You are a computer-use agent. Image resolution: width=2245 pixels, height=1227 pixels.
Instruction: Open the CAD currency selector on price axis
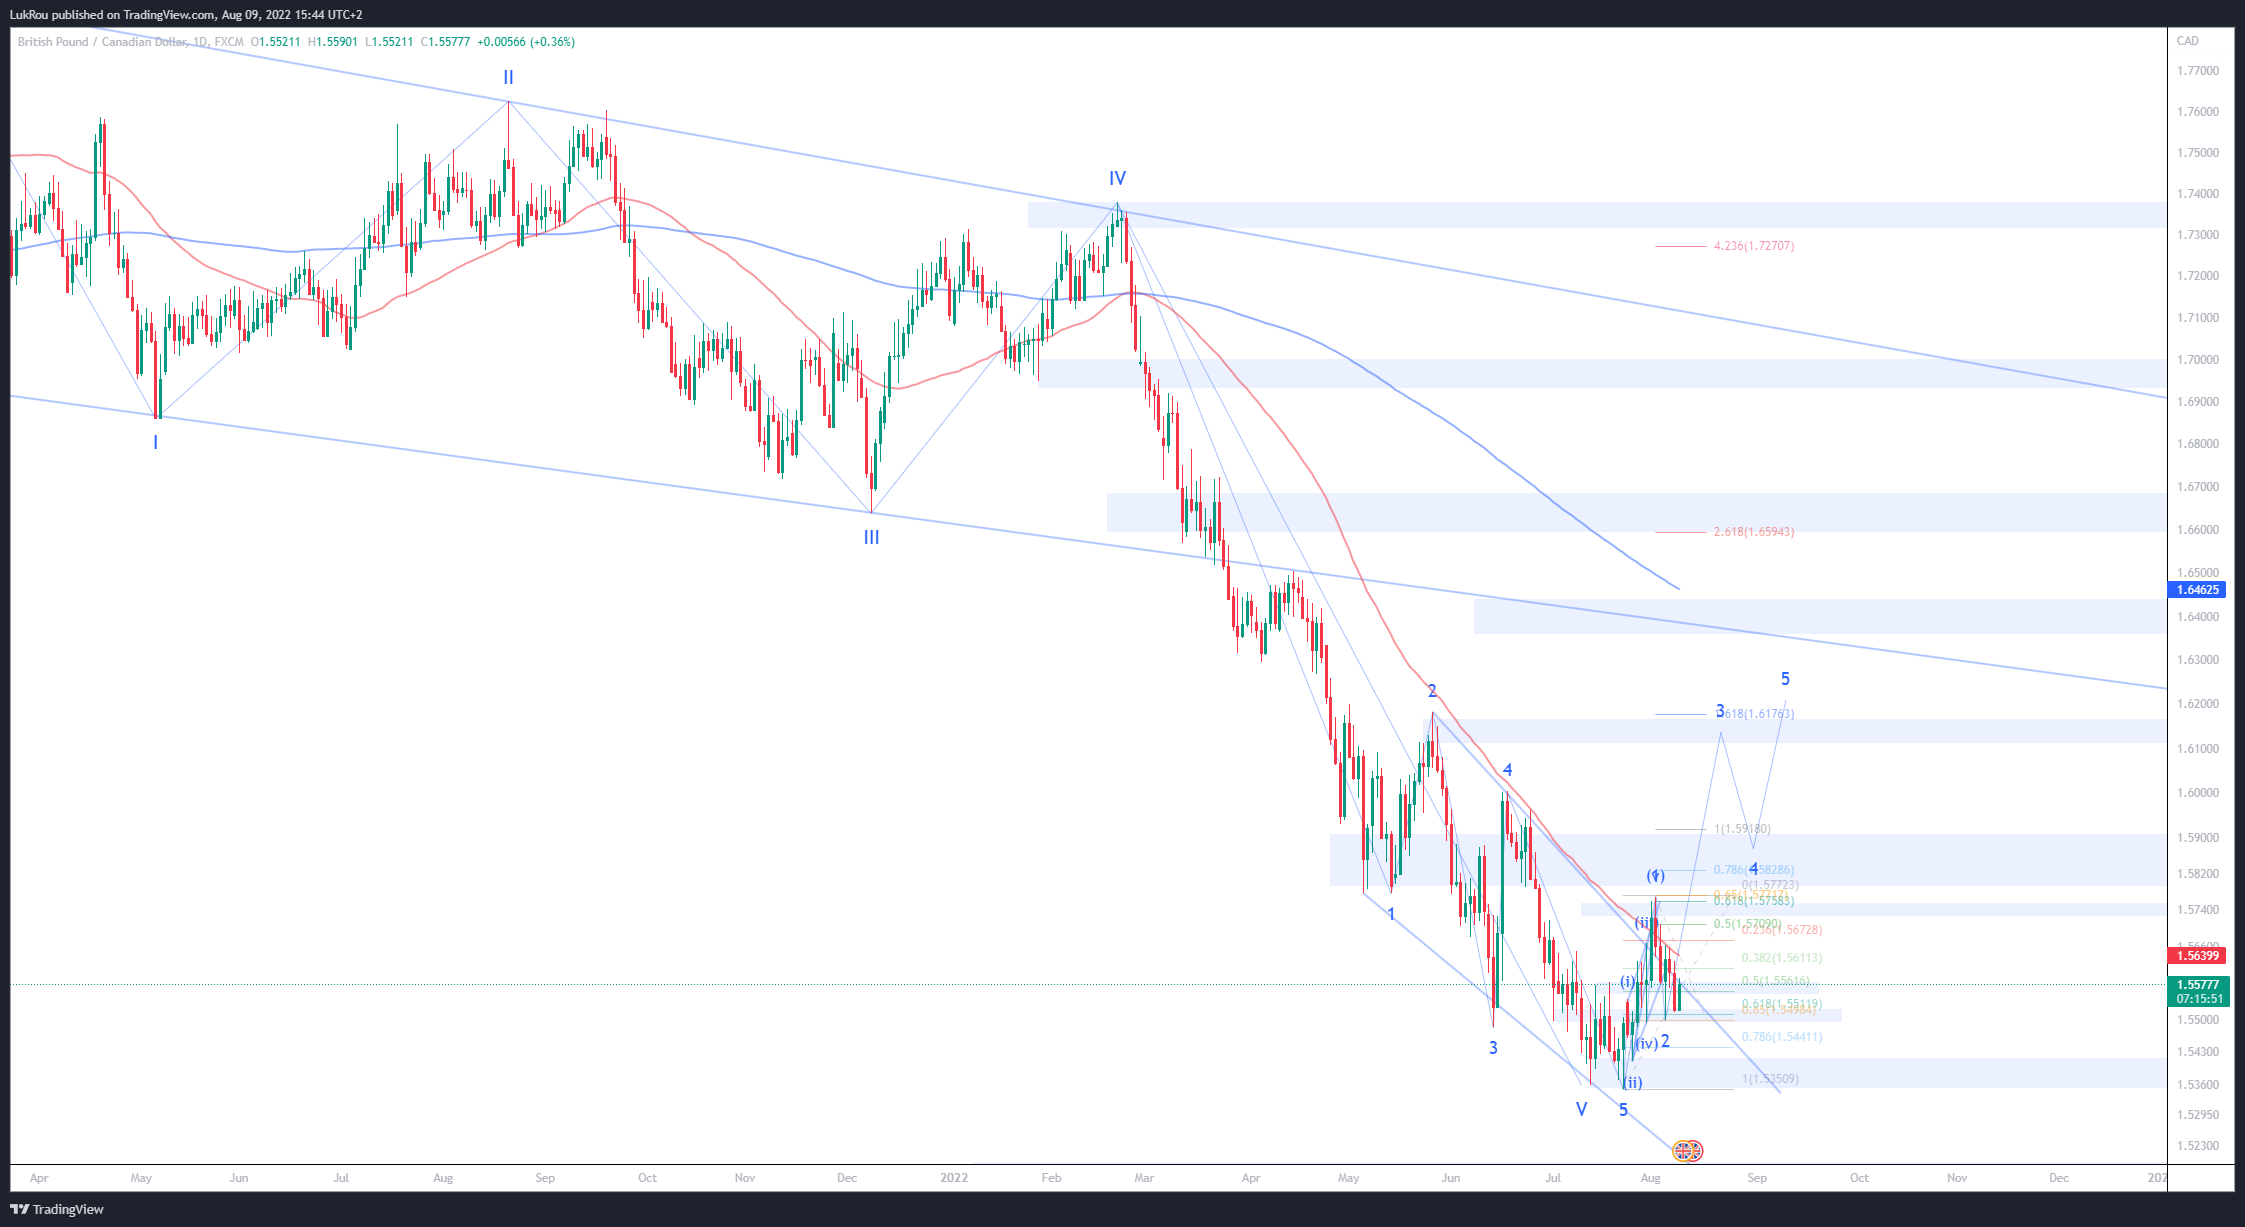[x=2188, y=41]
